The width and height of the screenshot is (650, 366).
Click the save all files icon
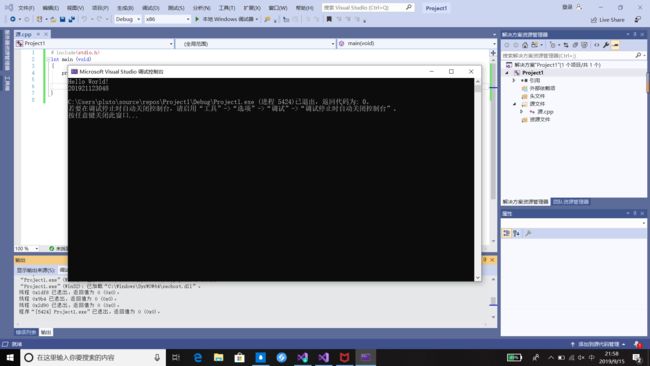(72, 19)
